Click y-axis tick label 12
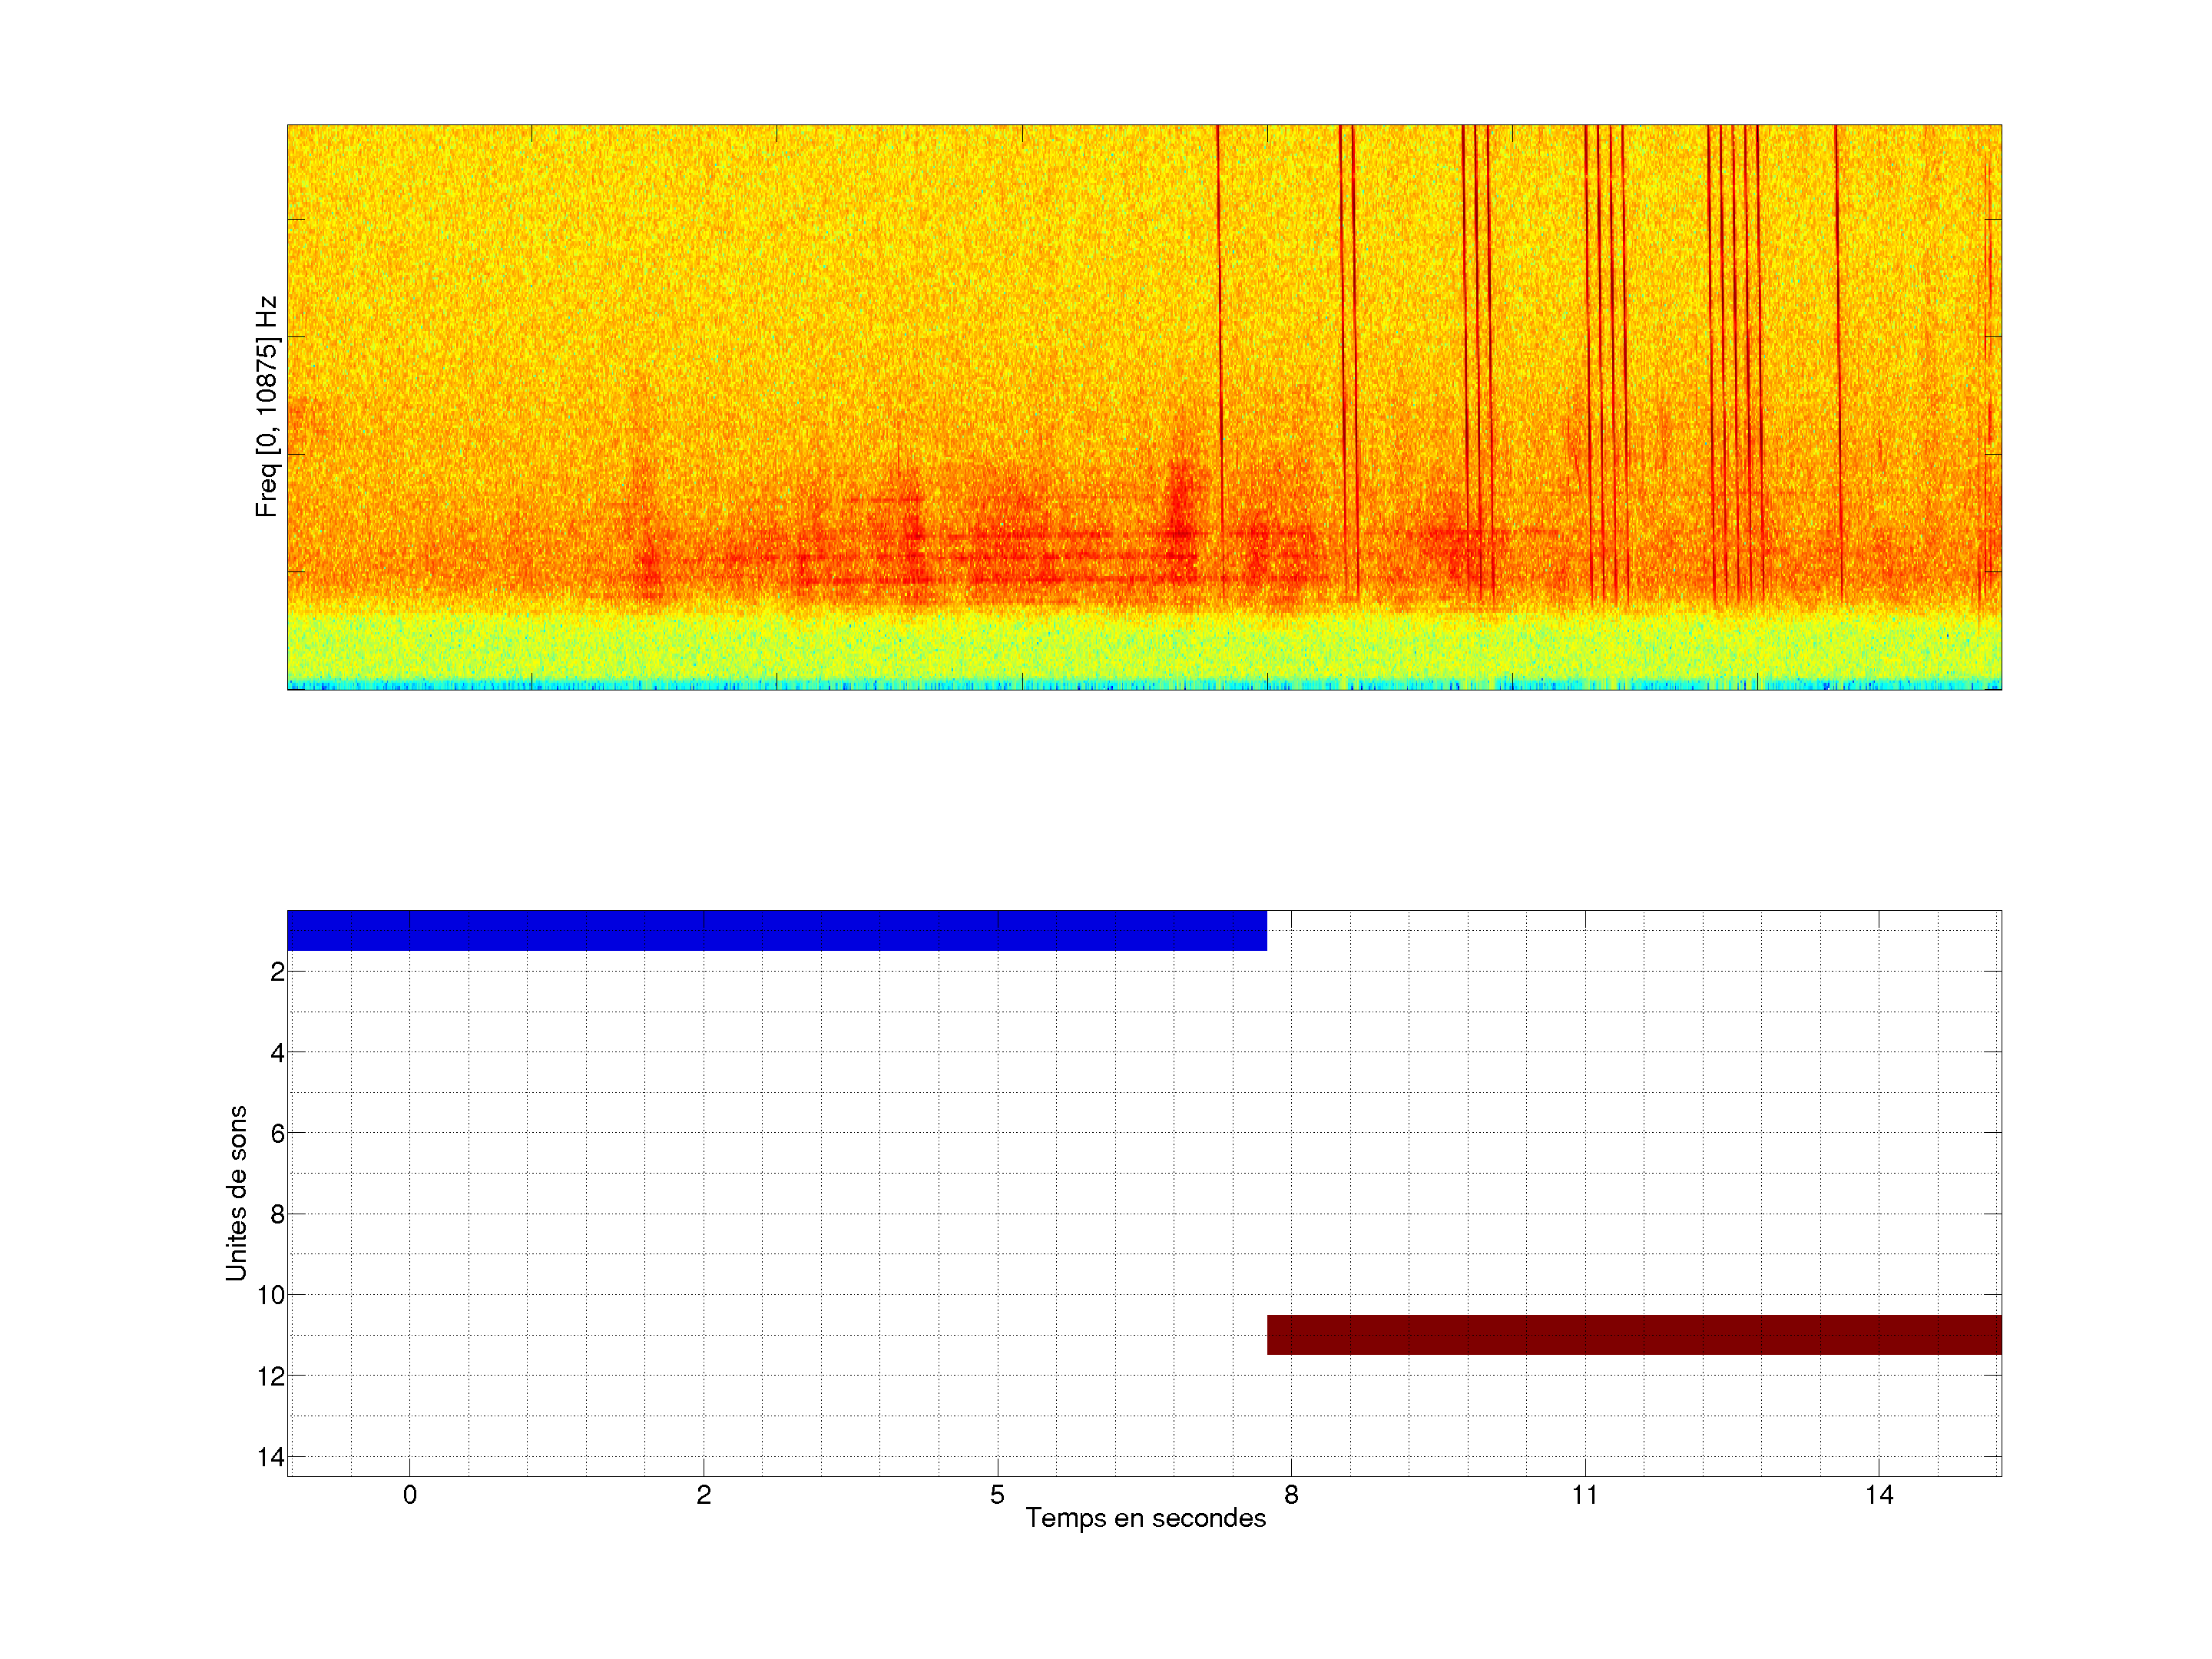Screen dimensions: 2212x1659 (x=271, y=1377)
